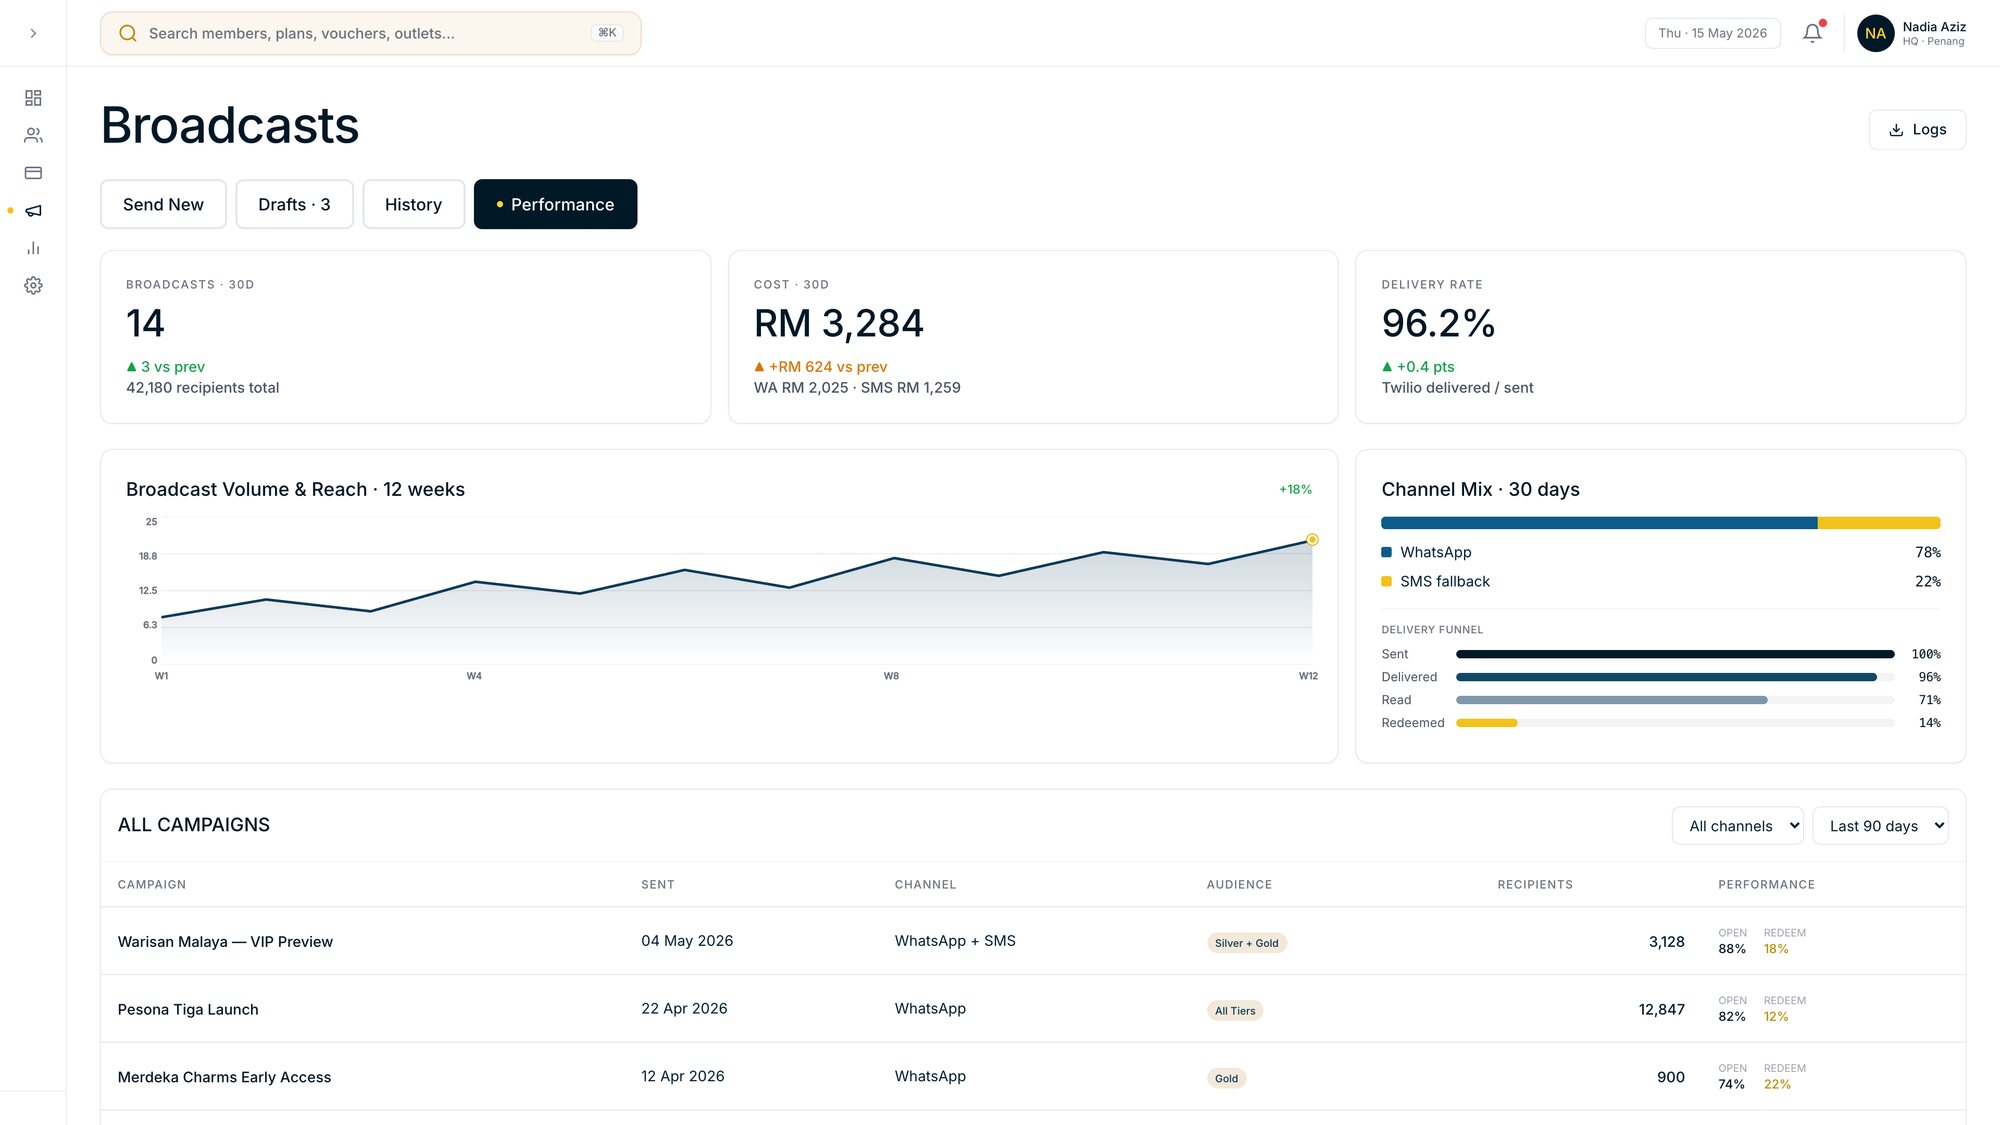Open the Pesona Tiga Launch campaign
This screenshot has width=2000, height=1125.
pyautogui.click(x=188, y=1010)
